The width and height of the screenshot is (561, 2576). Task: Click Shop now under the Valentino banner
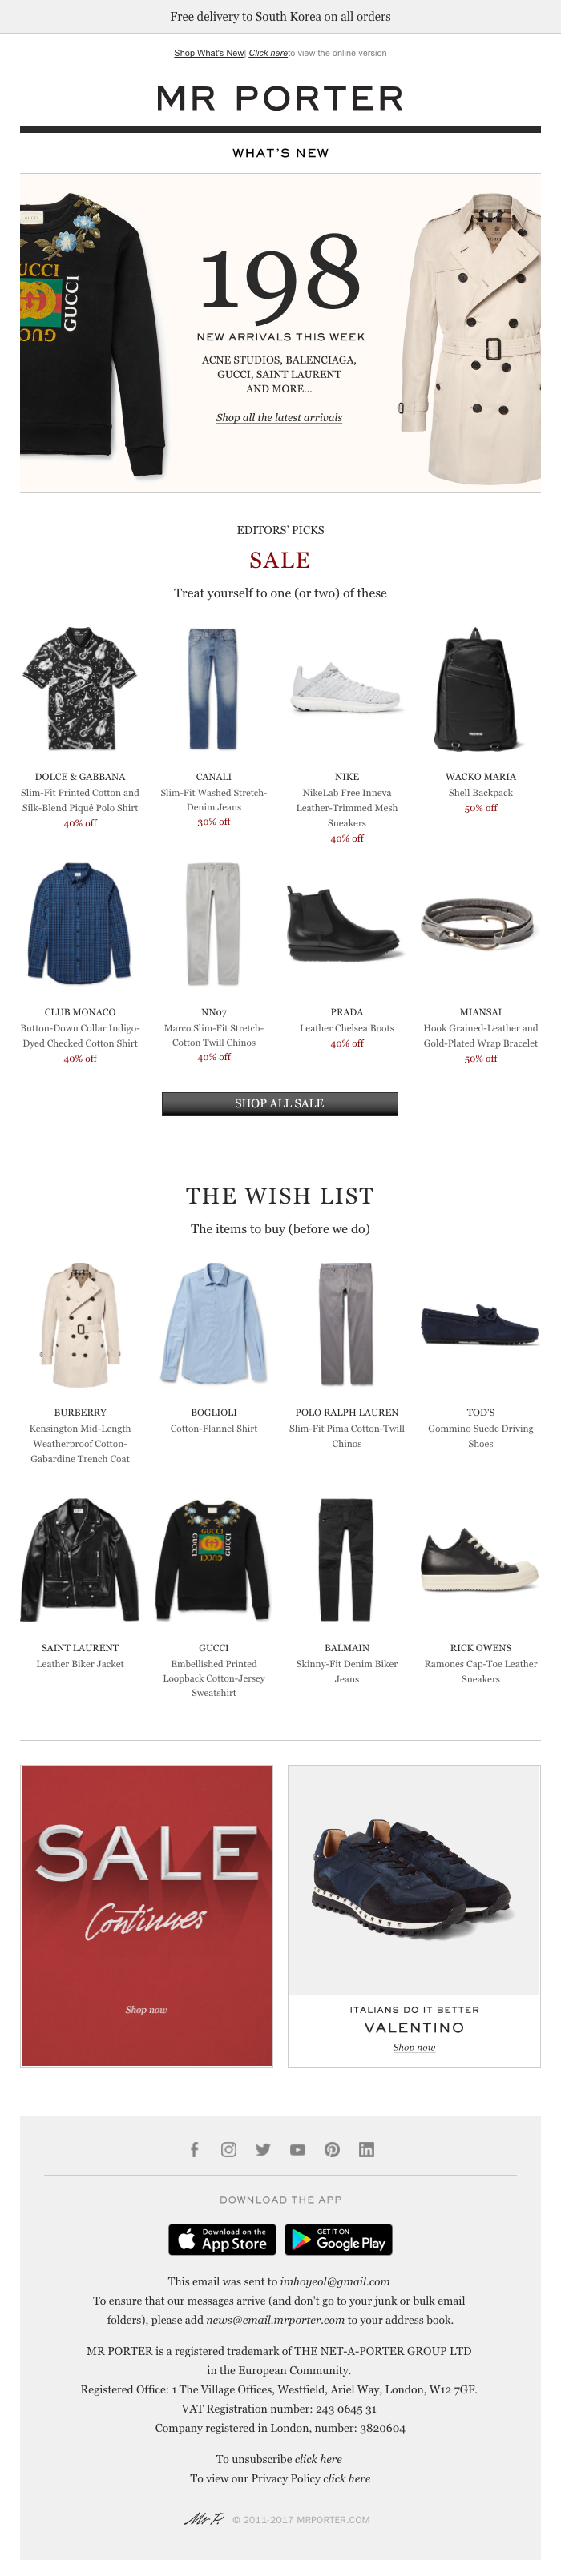tap(414, 2047)
